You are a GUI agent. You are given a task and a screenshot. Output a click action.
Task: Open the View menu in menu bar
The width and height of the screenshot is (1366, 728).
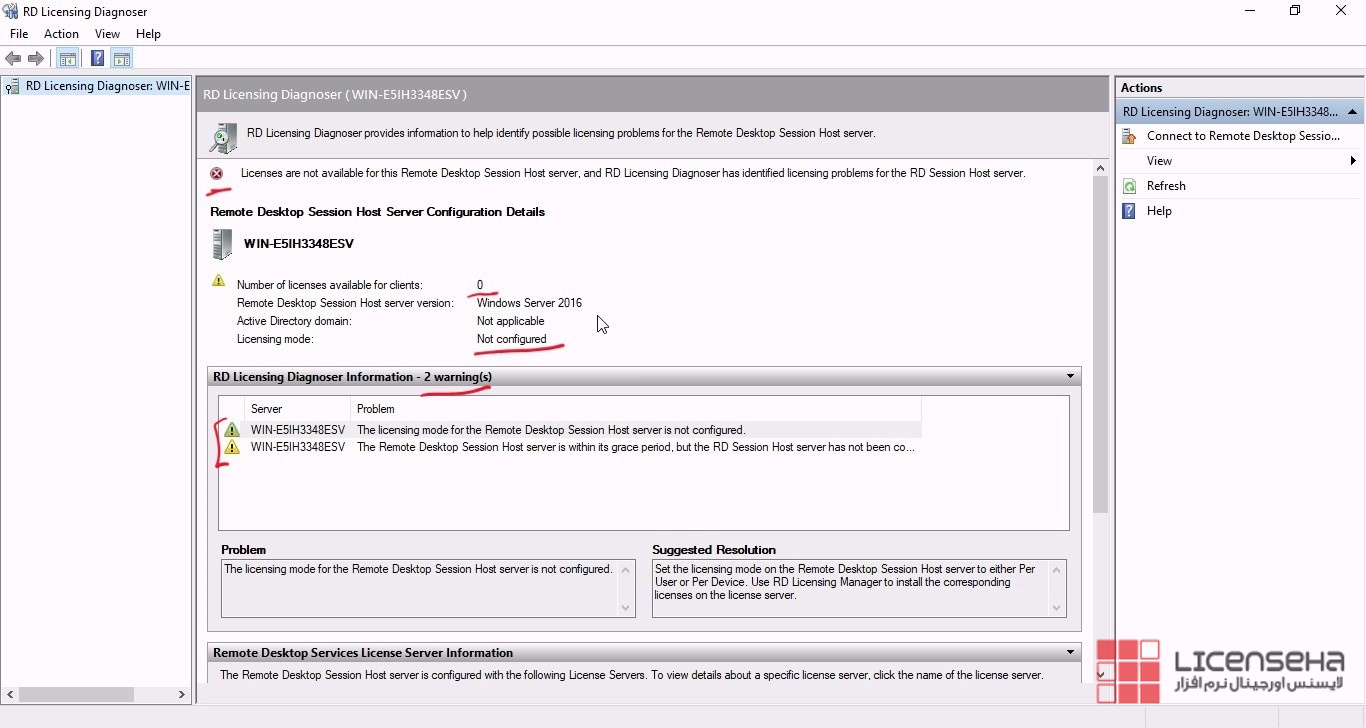107,34
